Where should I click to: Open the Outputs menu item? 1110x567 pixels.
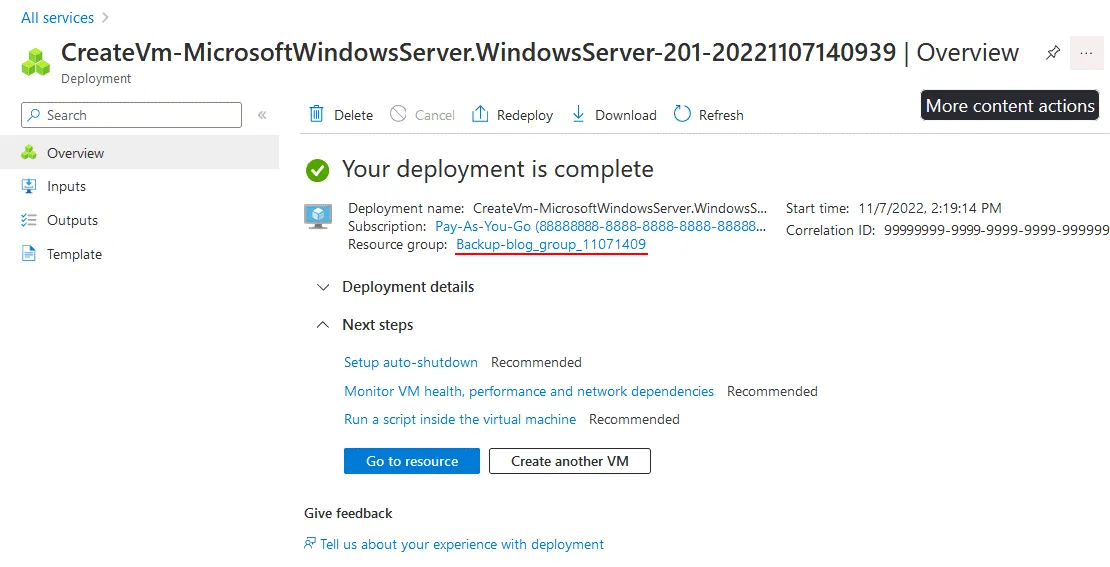(x=72, y=220)
